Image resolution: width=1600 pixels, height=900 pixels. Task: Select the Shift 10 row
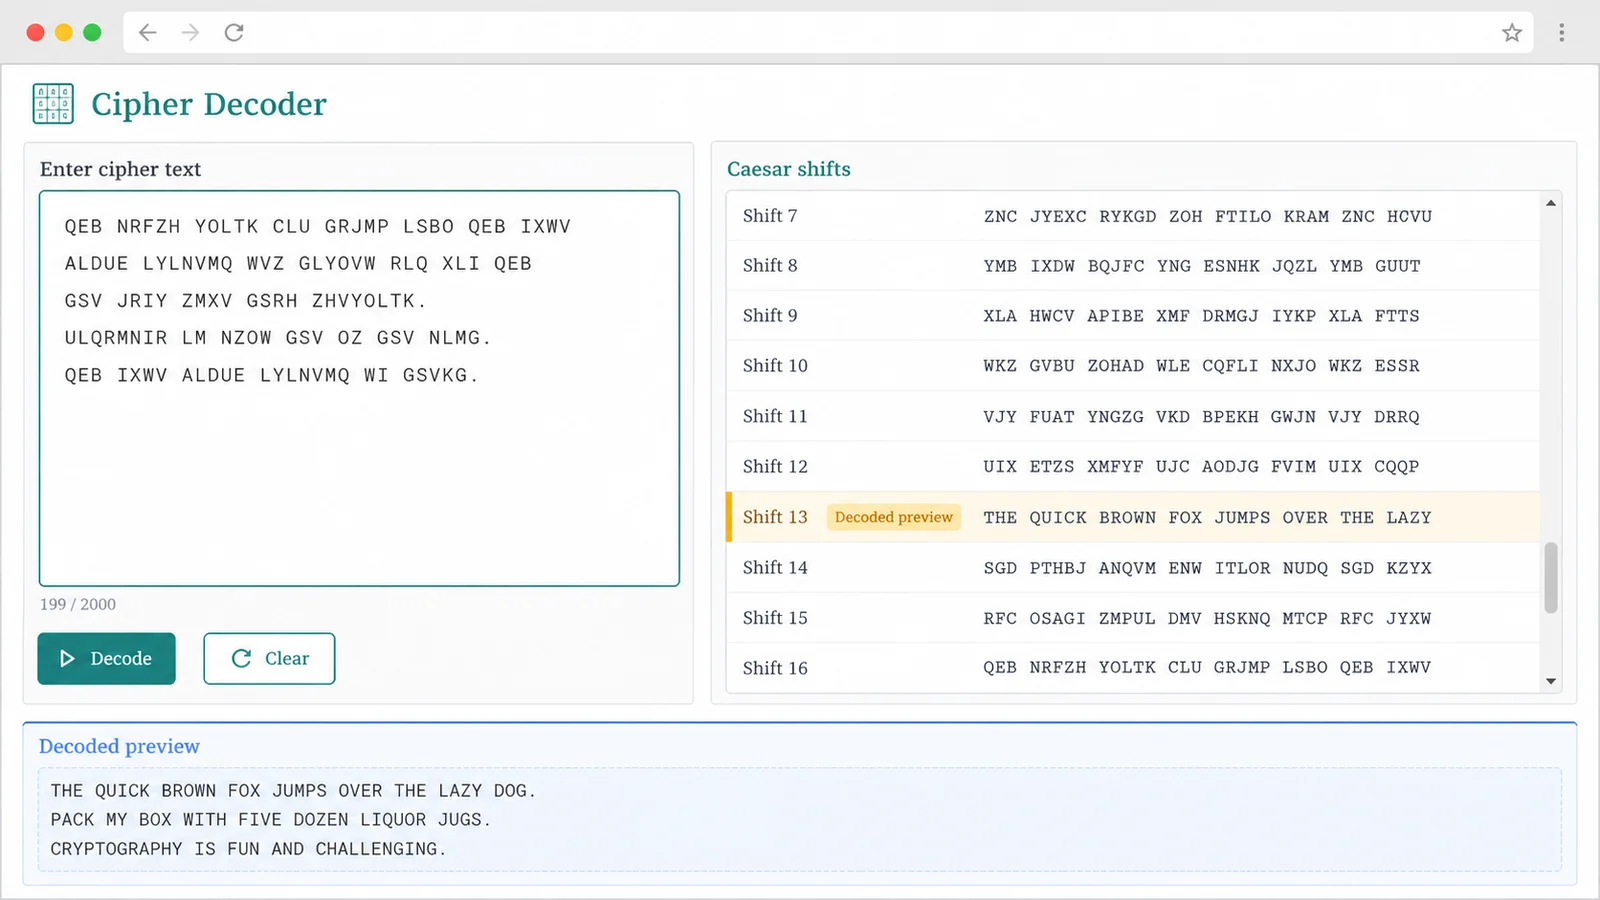pos(1133,366)
